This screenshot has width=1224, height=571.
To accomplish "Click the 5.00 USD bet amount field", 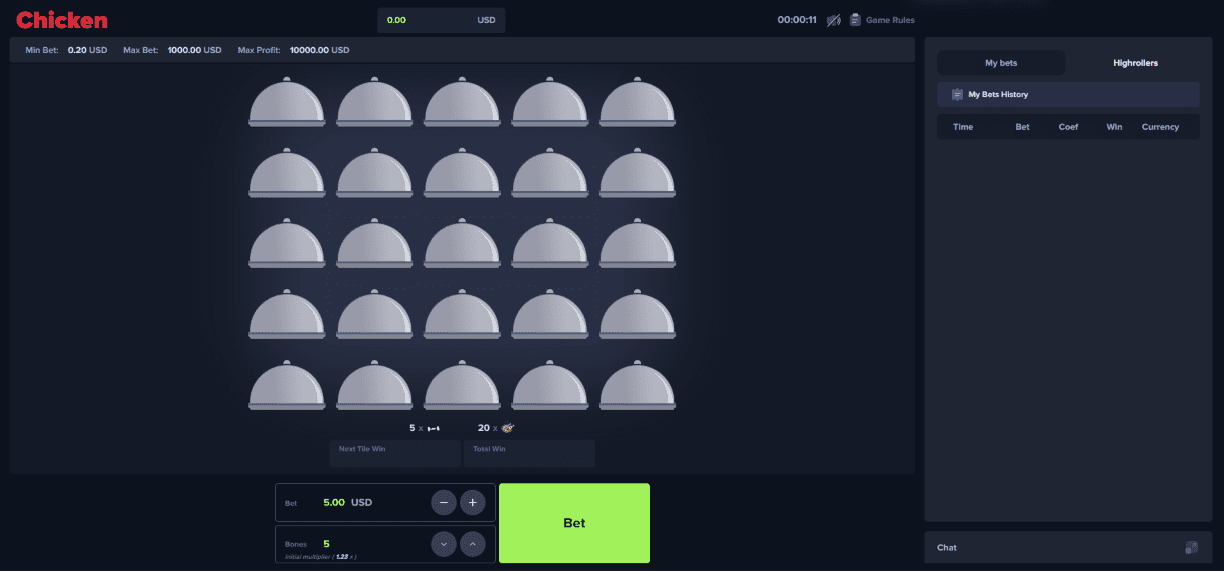I will click(348, 502).
